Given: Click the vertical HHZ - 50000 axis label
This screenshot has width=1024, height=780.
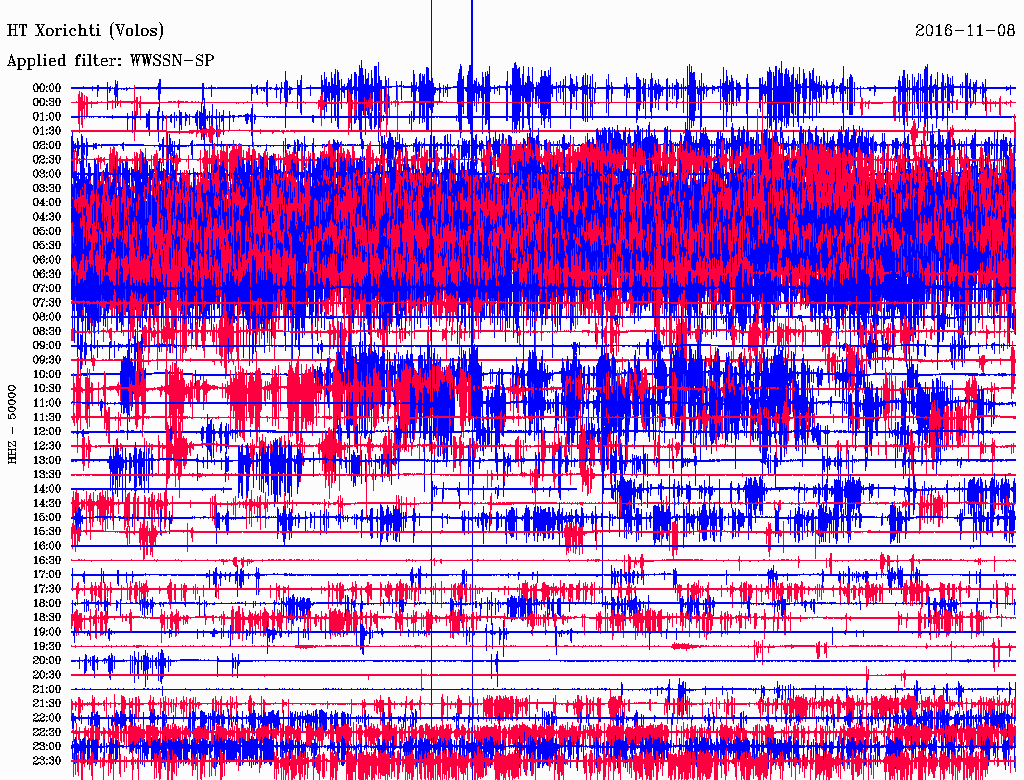Looking at the screenshot, I should [13, 422].
